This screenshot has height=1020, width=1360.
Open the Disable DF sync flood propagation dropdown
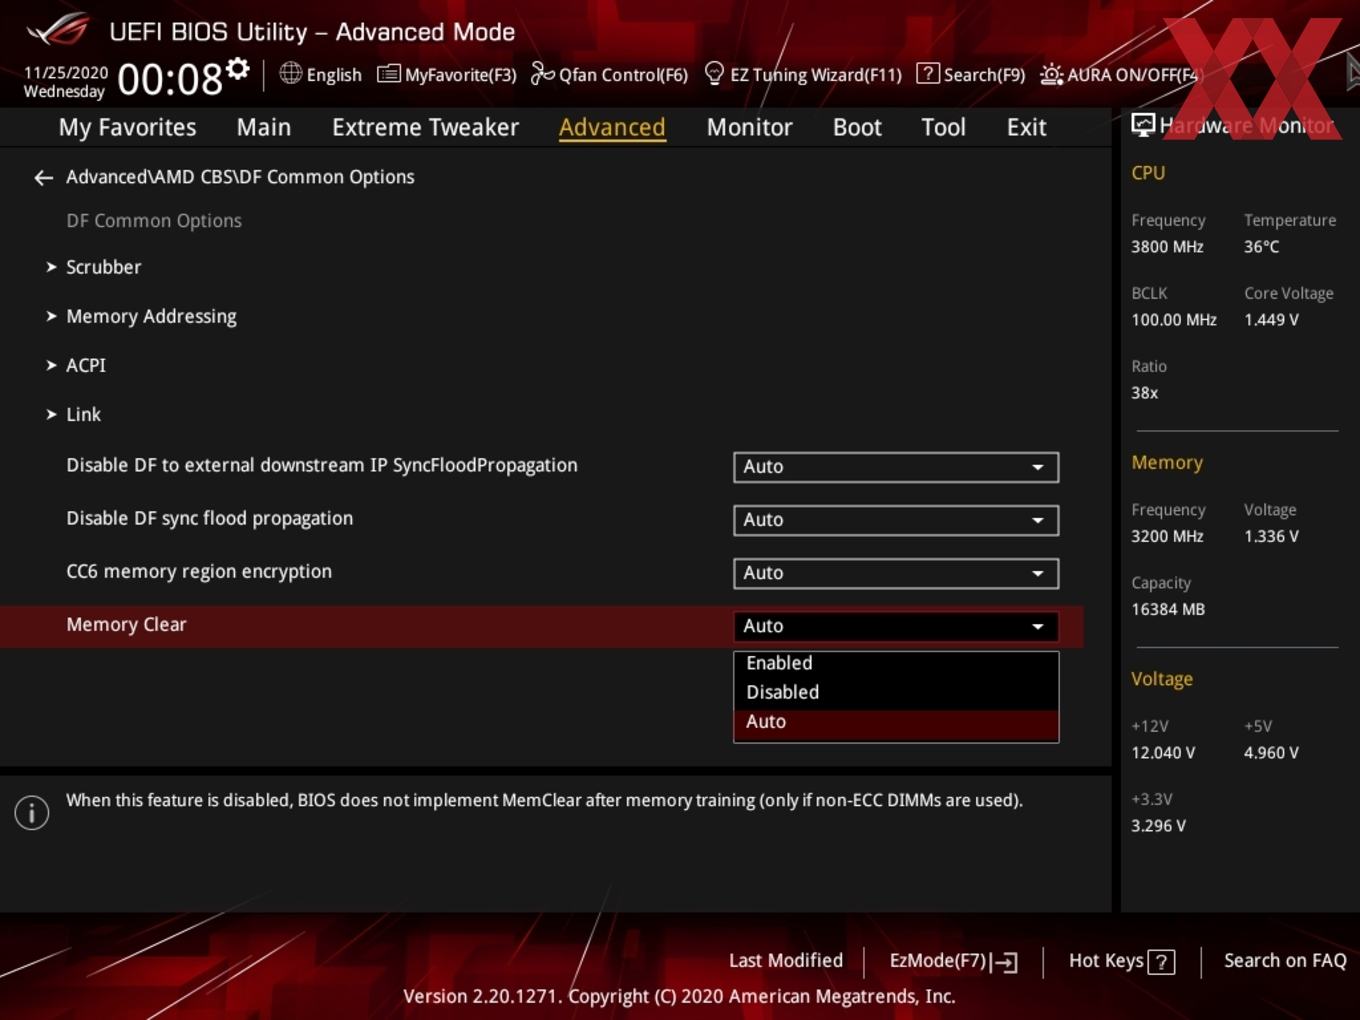(896, 520)
